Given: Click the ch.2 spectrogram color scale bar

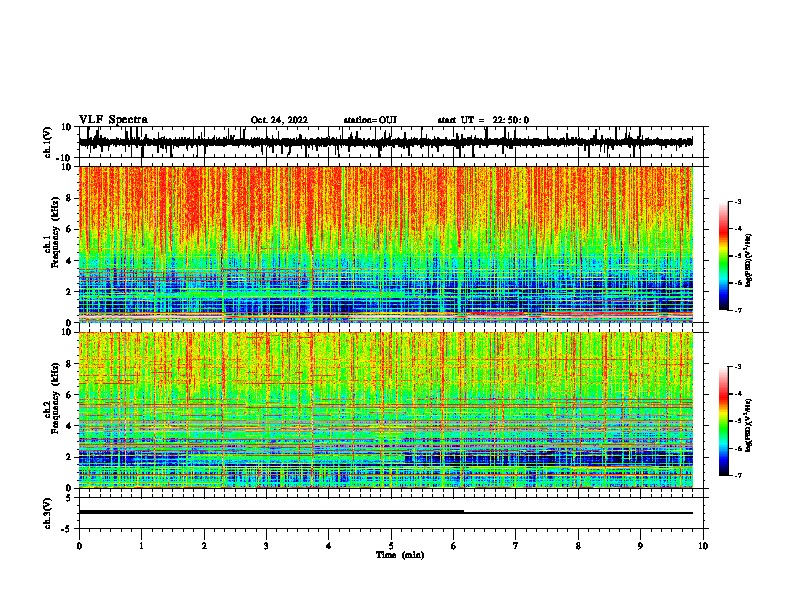Looking at the screenshot, I should pyautogui.click(x=723, y=421).
